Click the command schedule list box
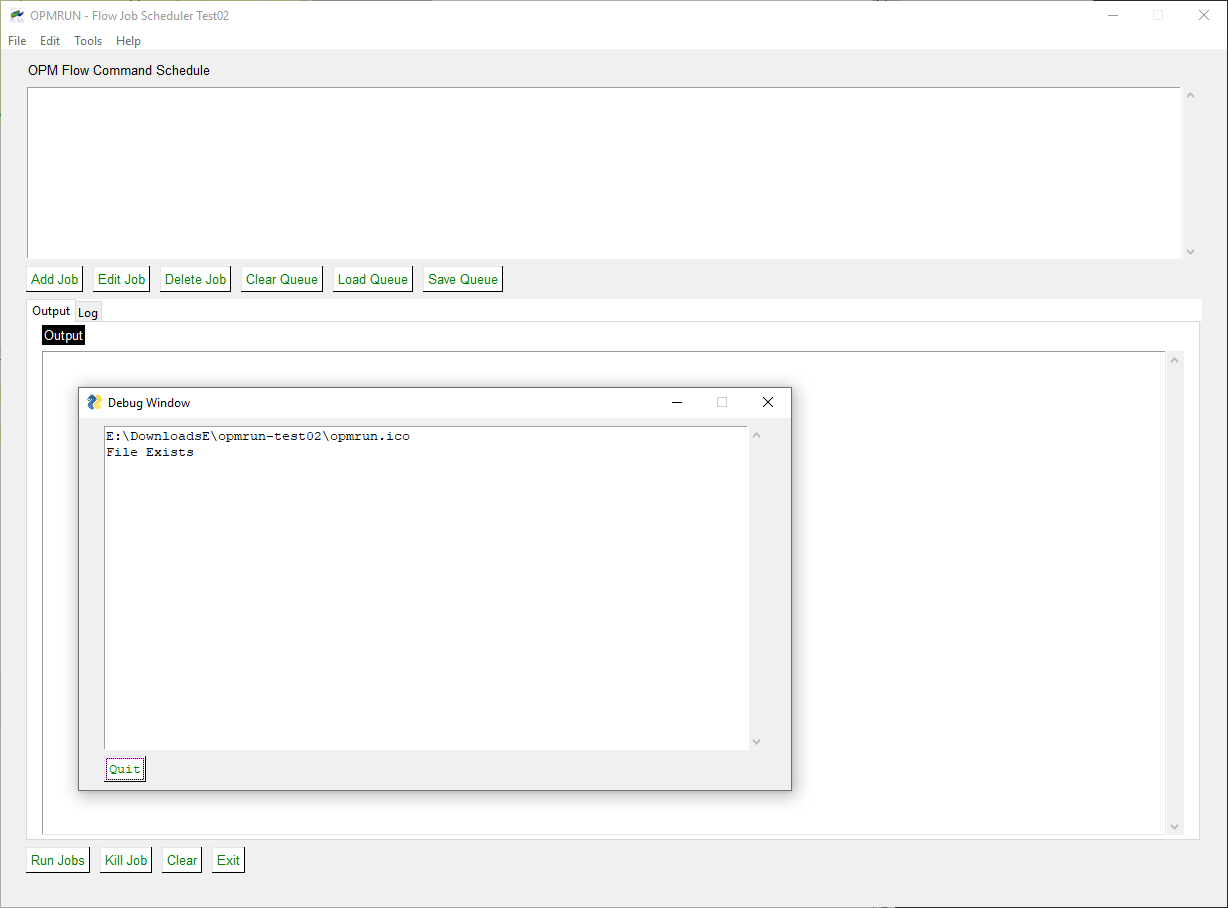 pyautogui.click(x=604, y=173)
